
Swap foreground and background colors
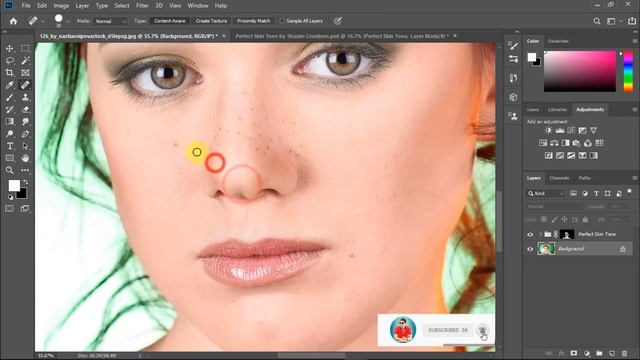tap(25, 182)
